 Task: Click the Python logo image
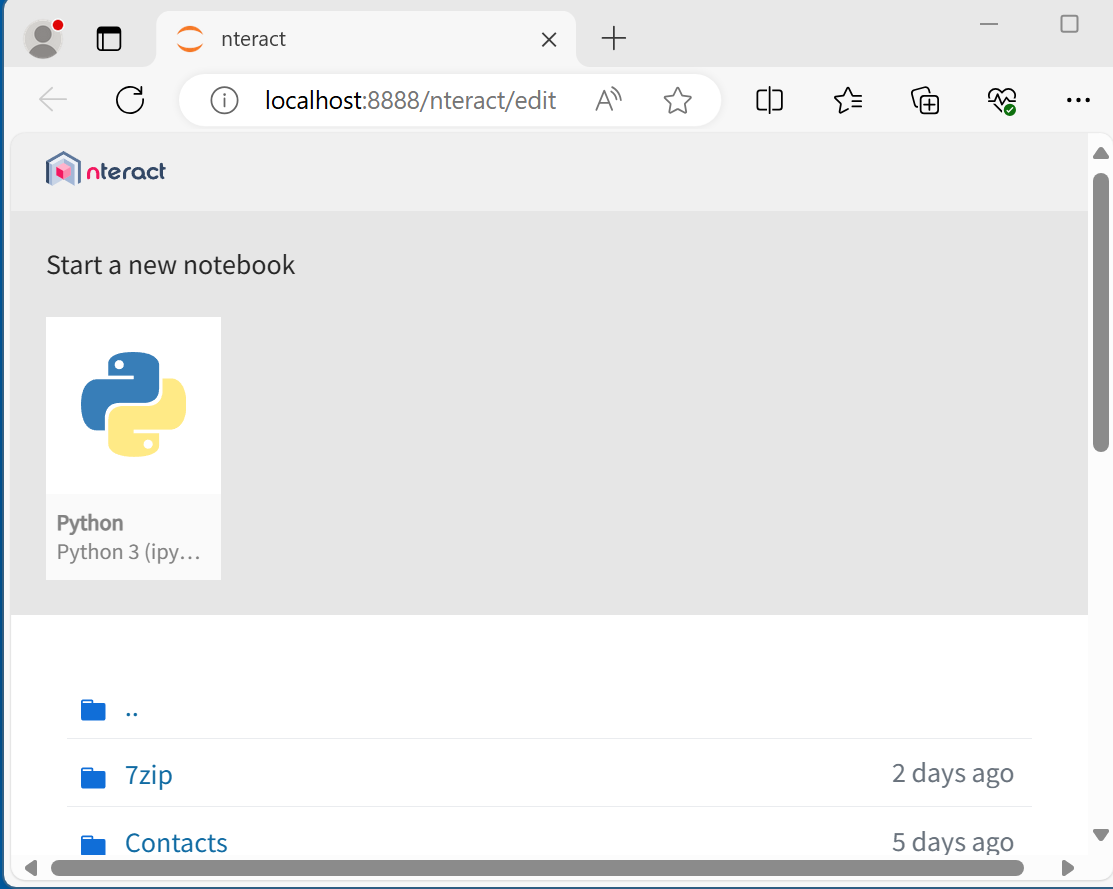(133, 404)
